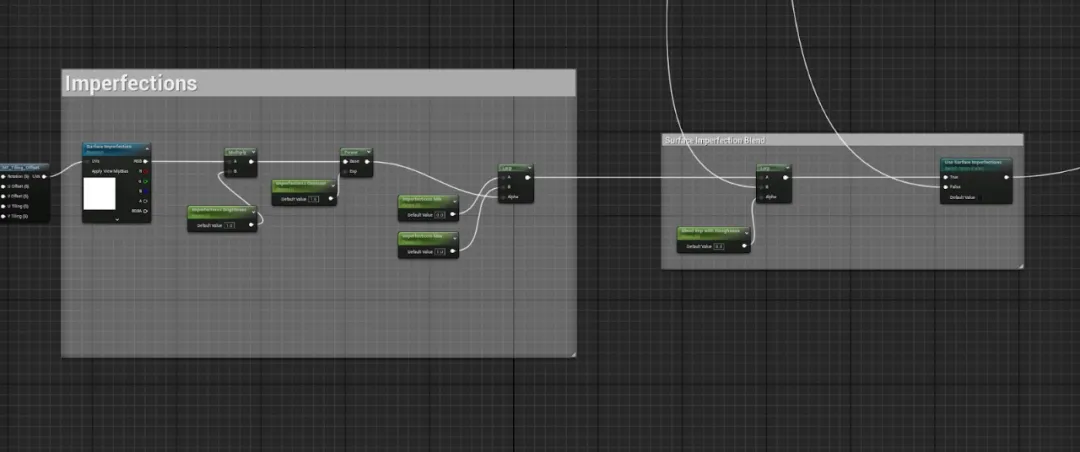
Task: Collapse the Surface Imperfections node with top arrow
Action: 147,149
